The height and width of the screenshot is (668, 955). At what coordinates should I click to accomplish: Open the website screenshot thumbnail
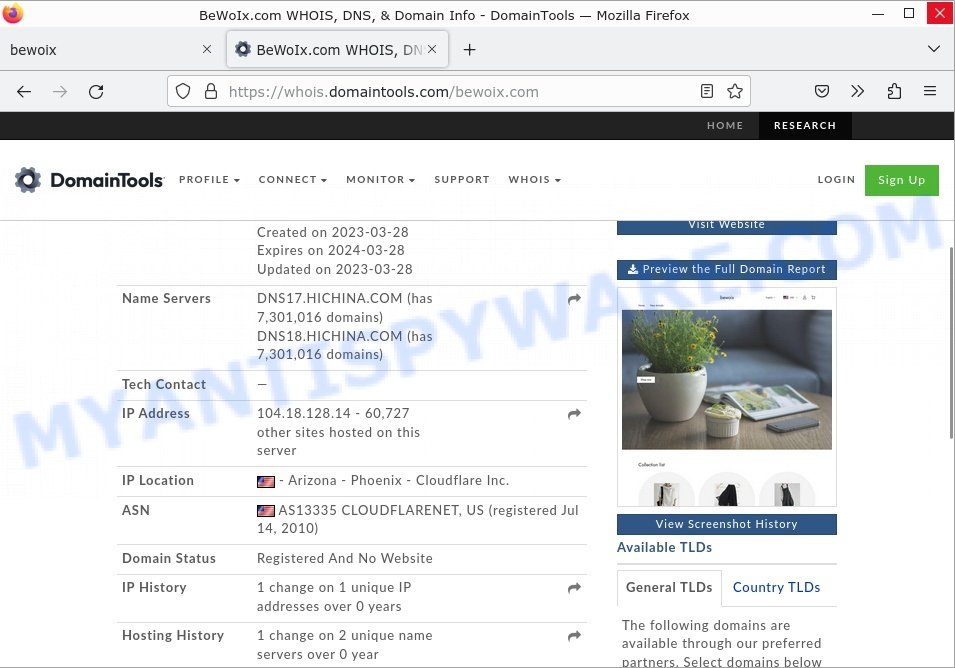(x=727, y=397)
